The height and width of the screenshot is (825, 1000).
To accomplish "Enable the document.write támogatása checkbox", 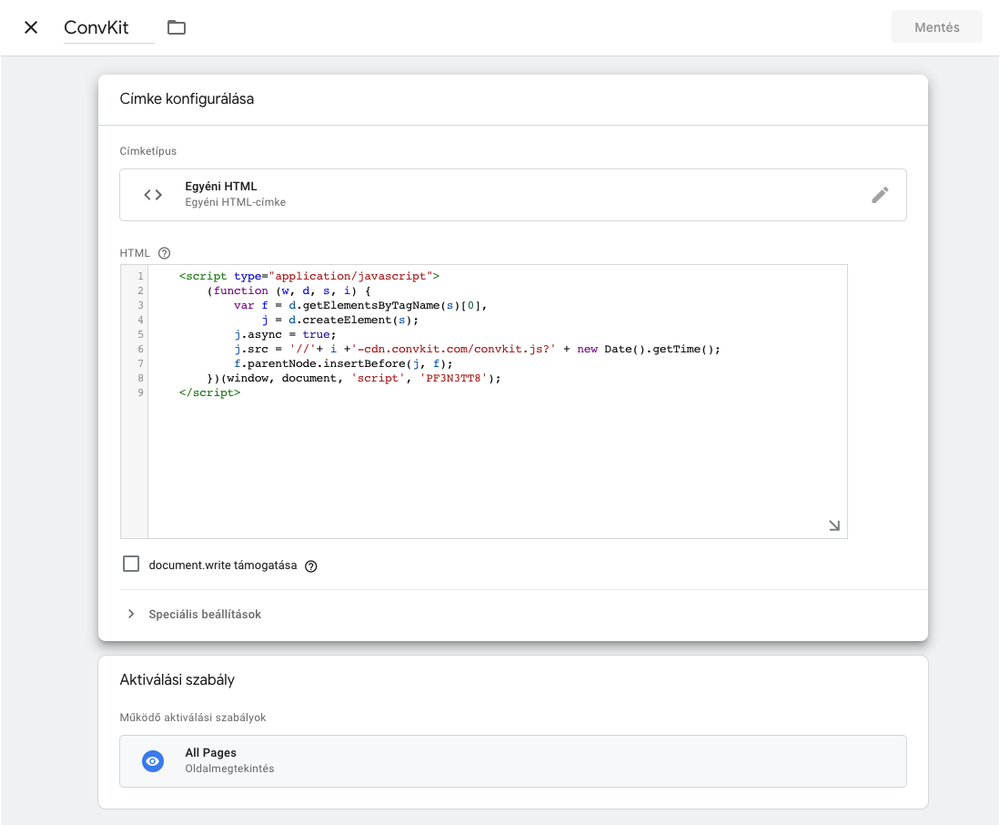I will (x=131, y=564).
